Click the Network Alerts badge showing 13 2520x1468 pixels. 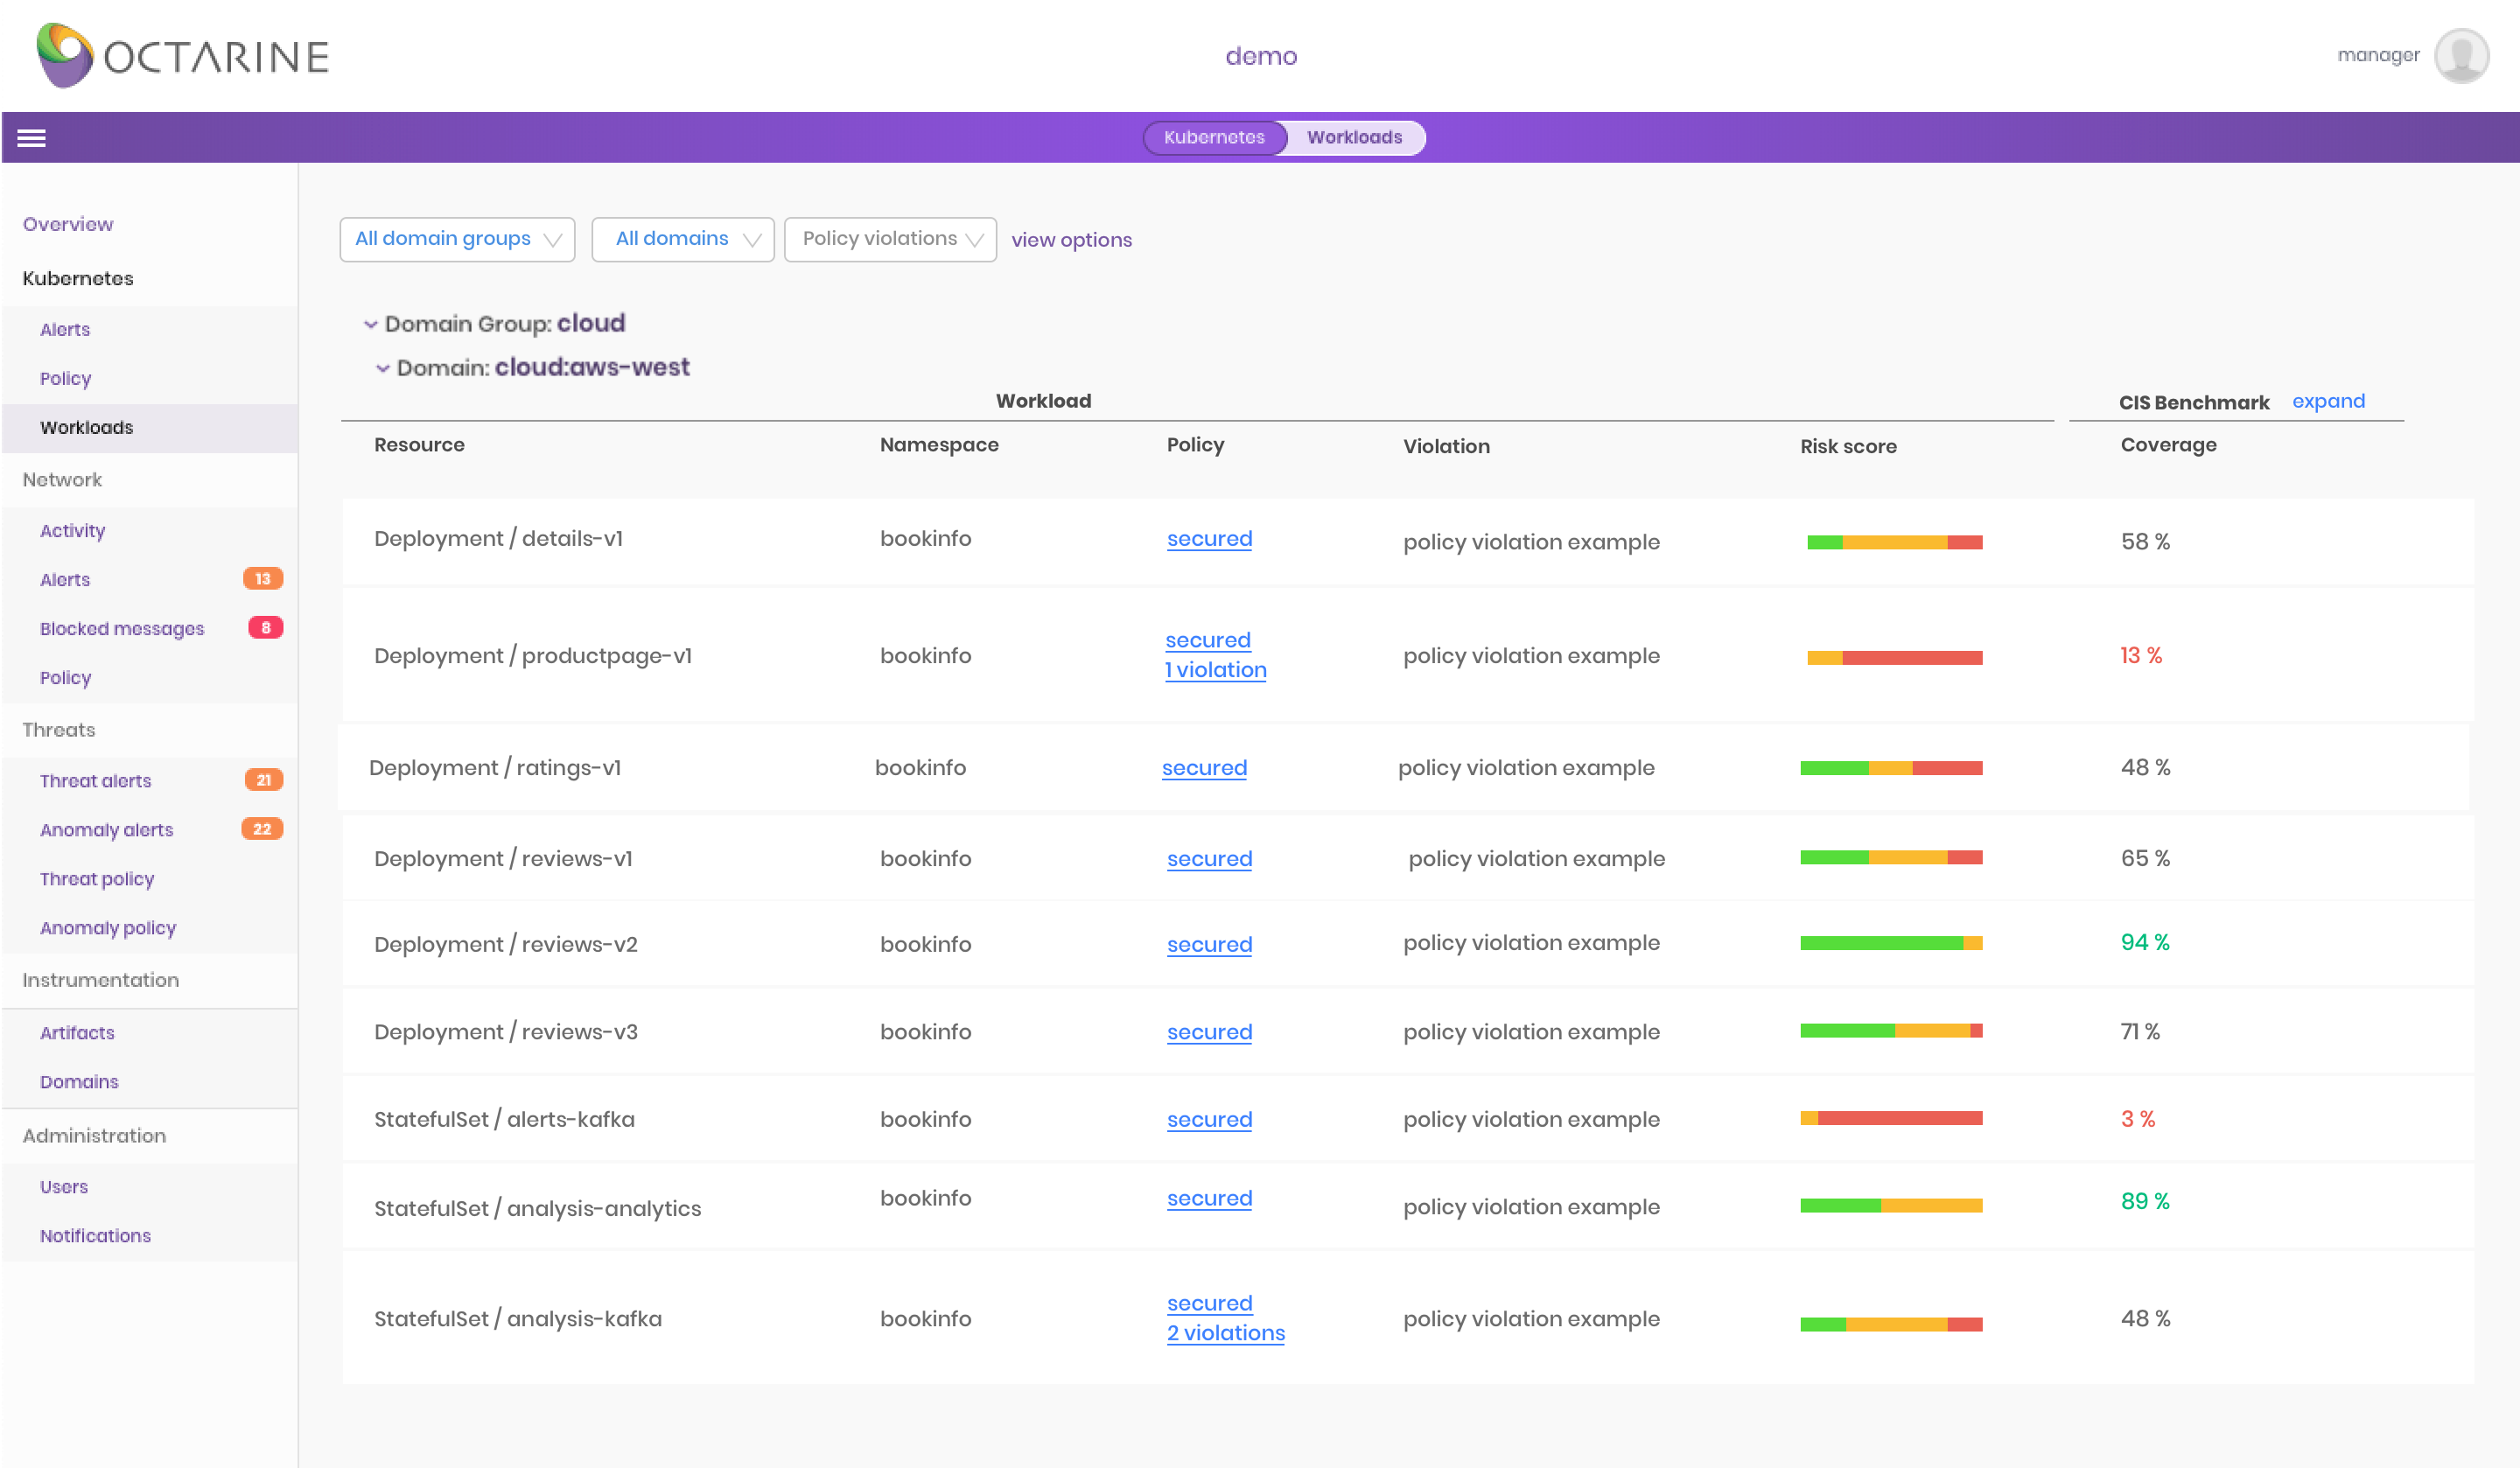pyautogui.click(x=263, y=579)
